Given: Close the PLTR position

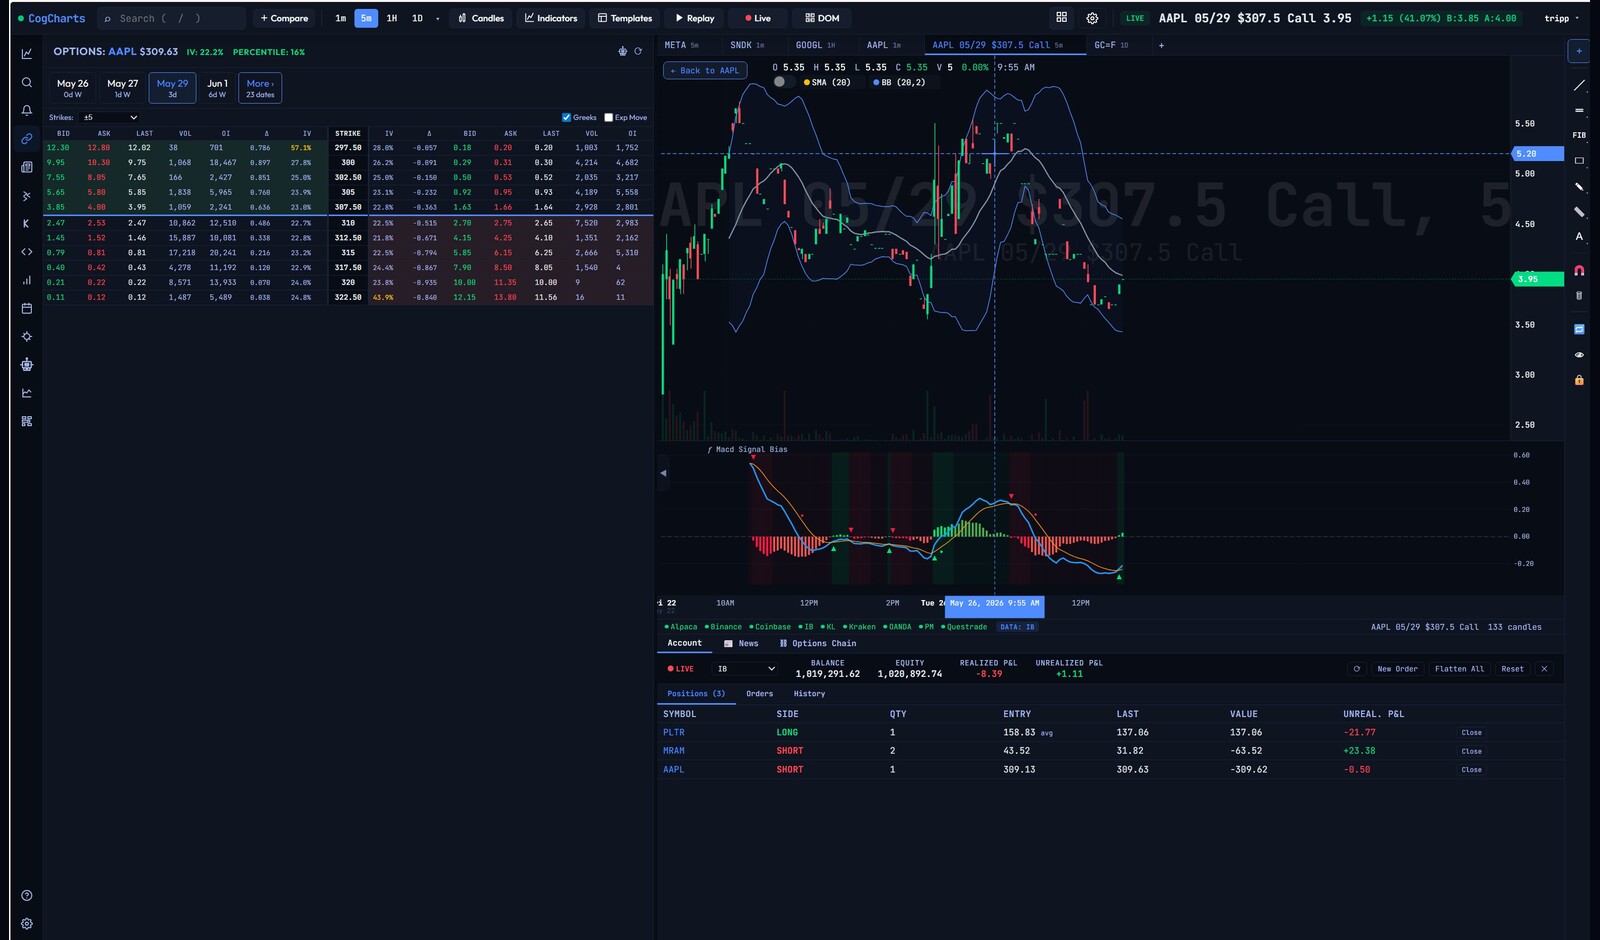Looking at the screenshot, I should click(x=1471, y=733).
